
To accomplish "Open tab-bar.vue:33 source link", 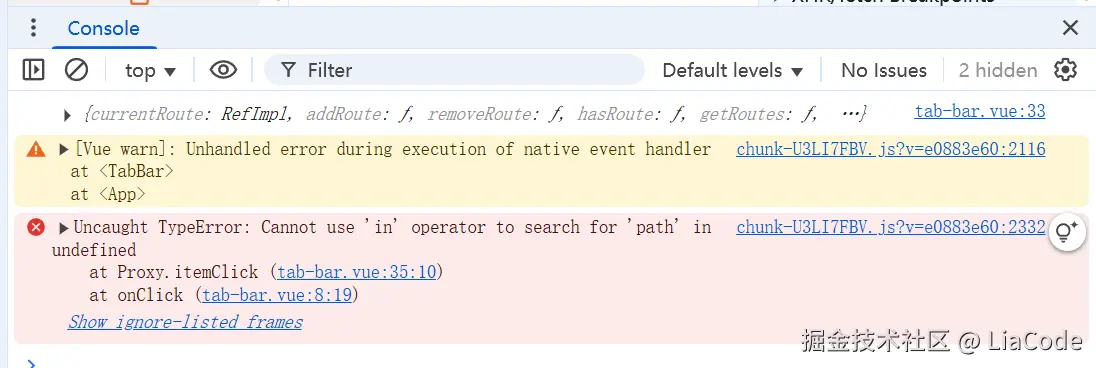I will coord(980,111).
